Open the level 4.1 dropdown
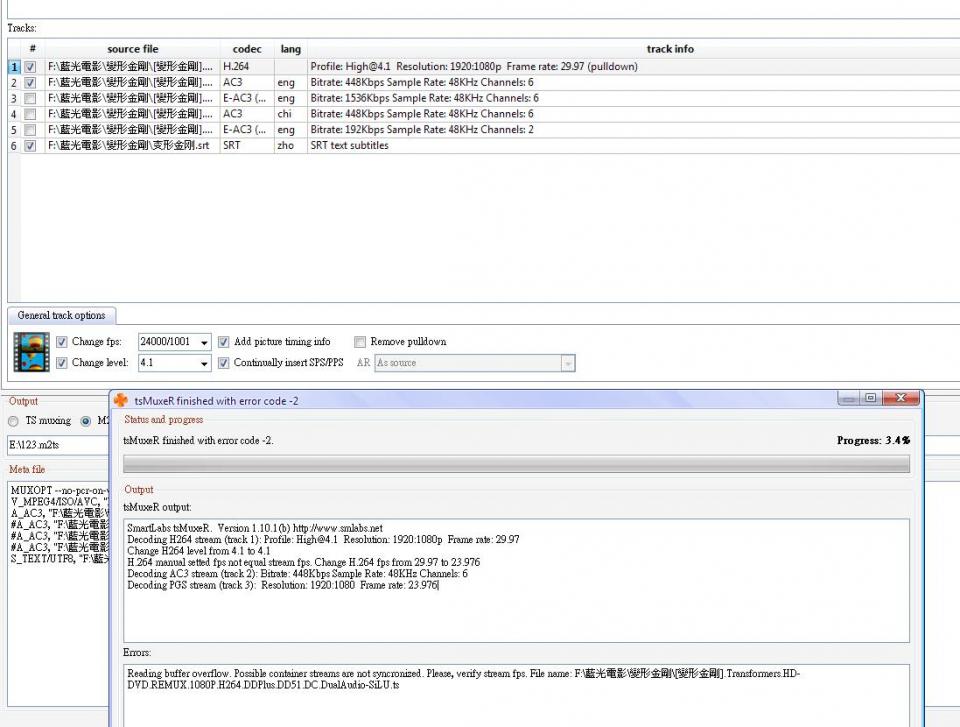960x727 pixels. (x=204, y=363)
